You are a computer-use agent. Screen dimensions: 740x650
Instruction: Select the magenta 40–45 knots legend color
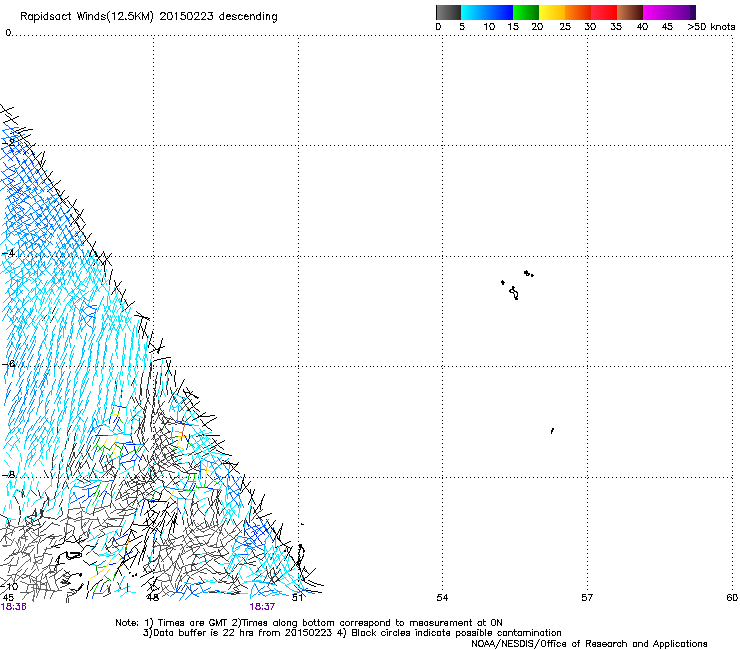(656, 12)
